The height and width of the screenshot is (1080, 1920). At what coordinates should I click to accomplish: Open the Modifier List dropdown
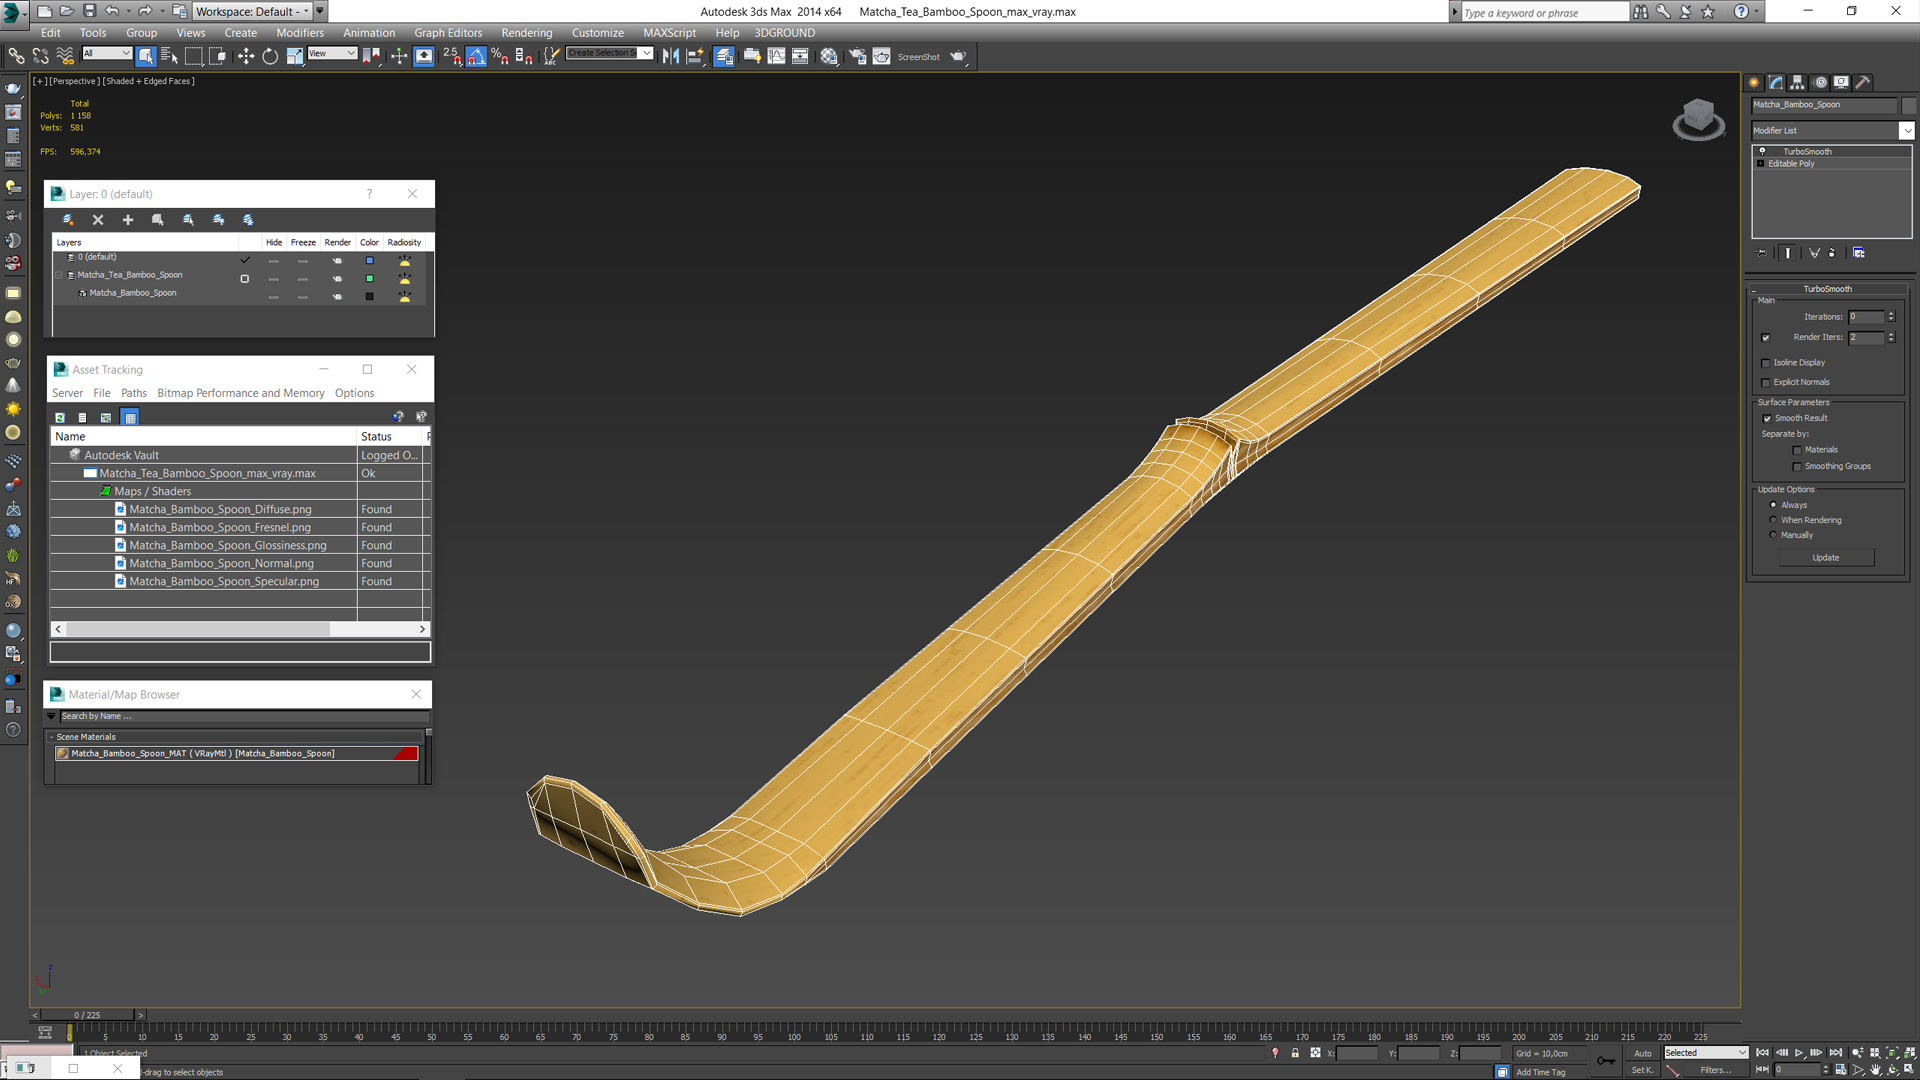[x=1906, y=131]
